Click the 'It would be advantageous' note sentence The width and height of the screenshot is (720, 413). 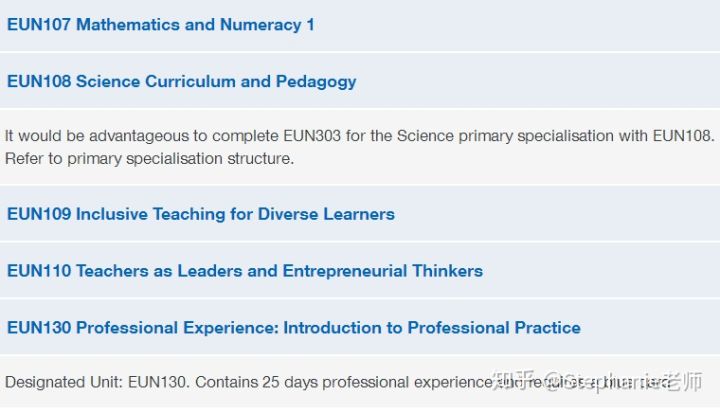360,136
